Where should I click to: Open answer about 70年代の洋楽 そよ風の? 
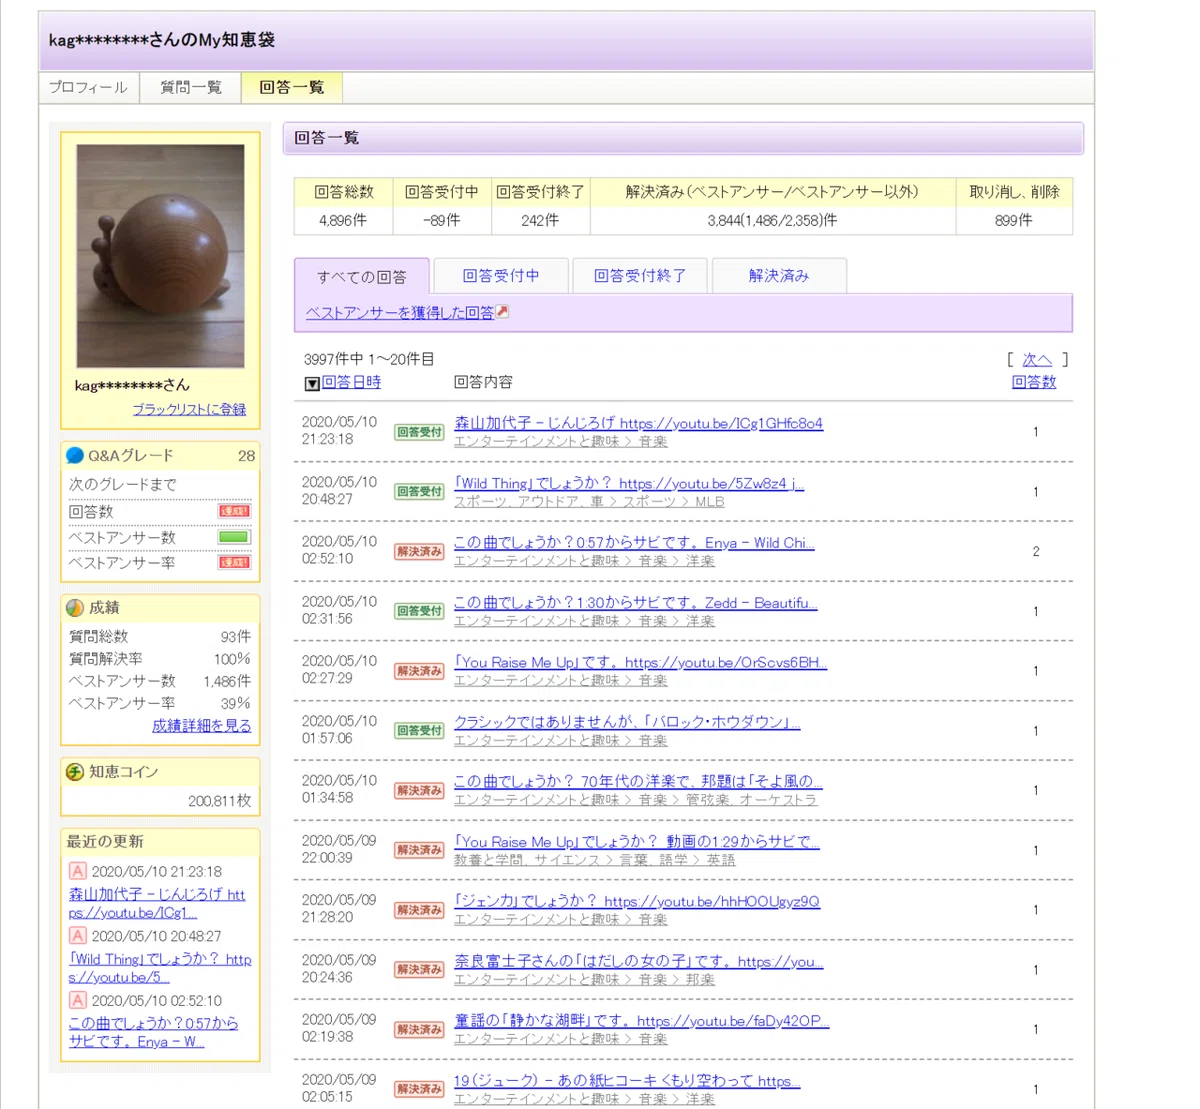637,782
